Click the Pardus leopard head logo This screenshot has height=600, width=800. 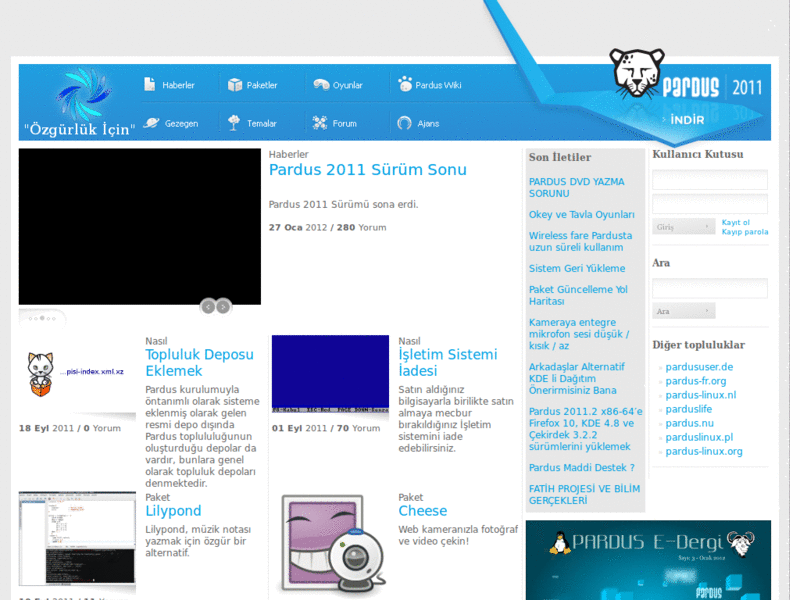pyautogui.click(x=636, y=73)
